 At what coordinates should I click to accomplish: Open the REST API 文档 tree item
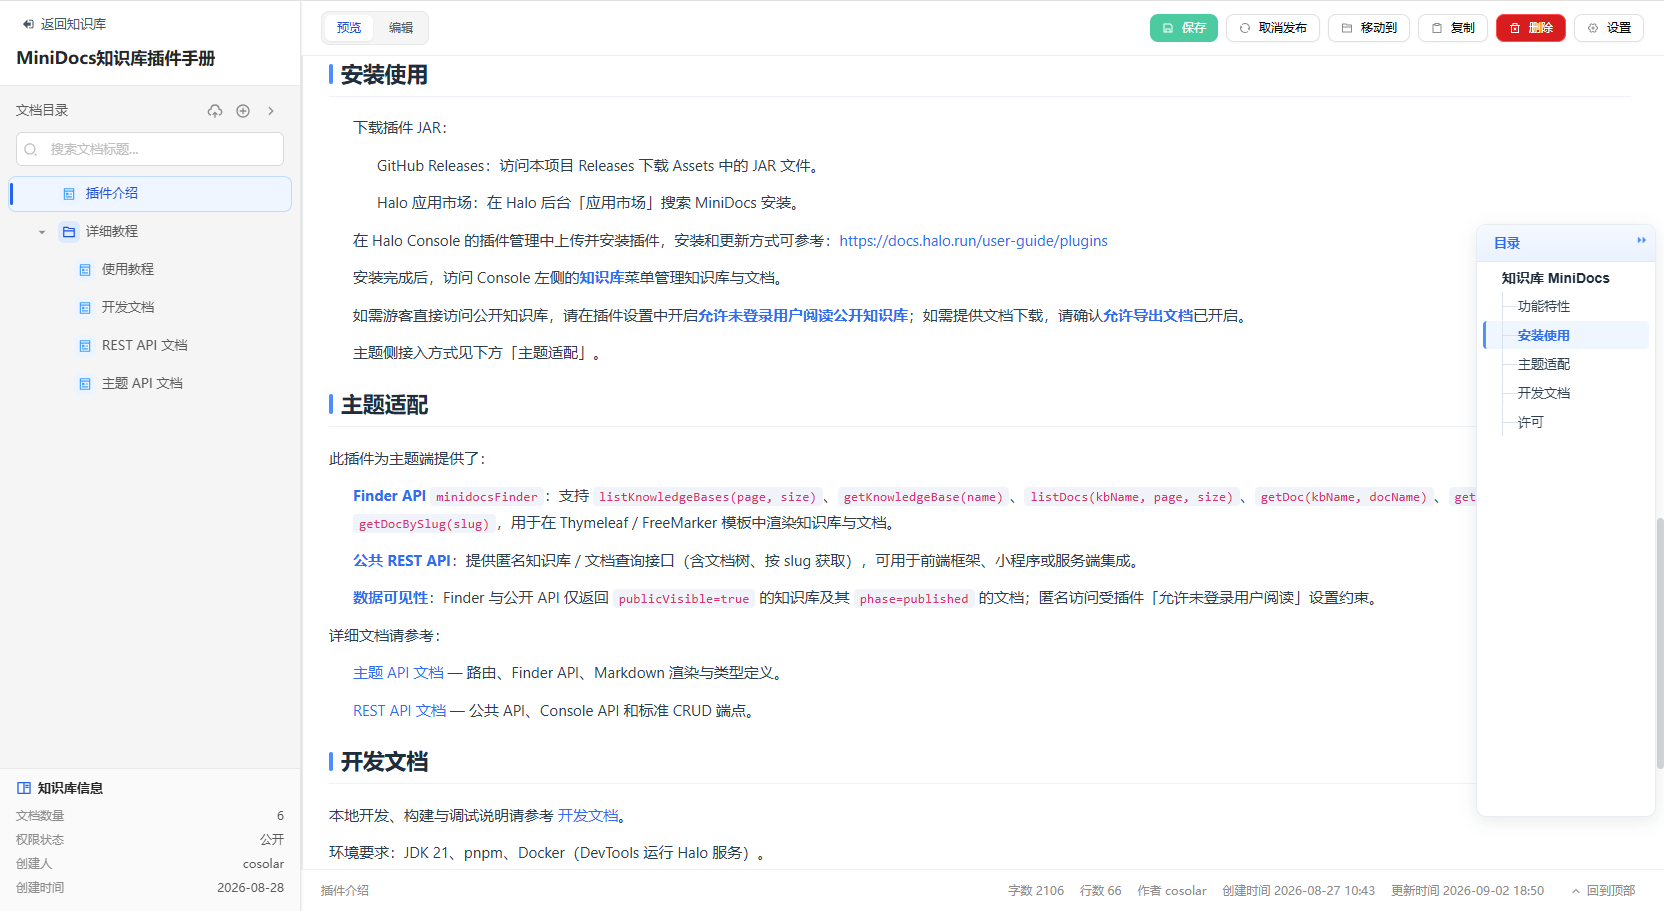[144, 346]
